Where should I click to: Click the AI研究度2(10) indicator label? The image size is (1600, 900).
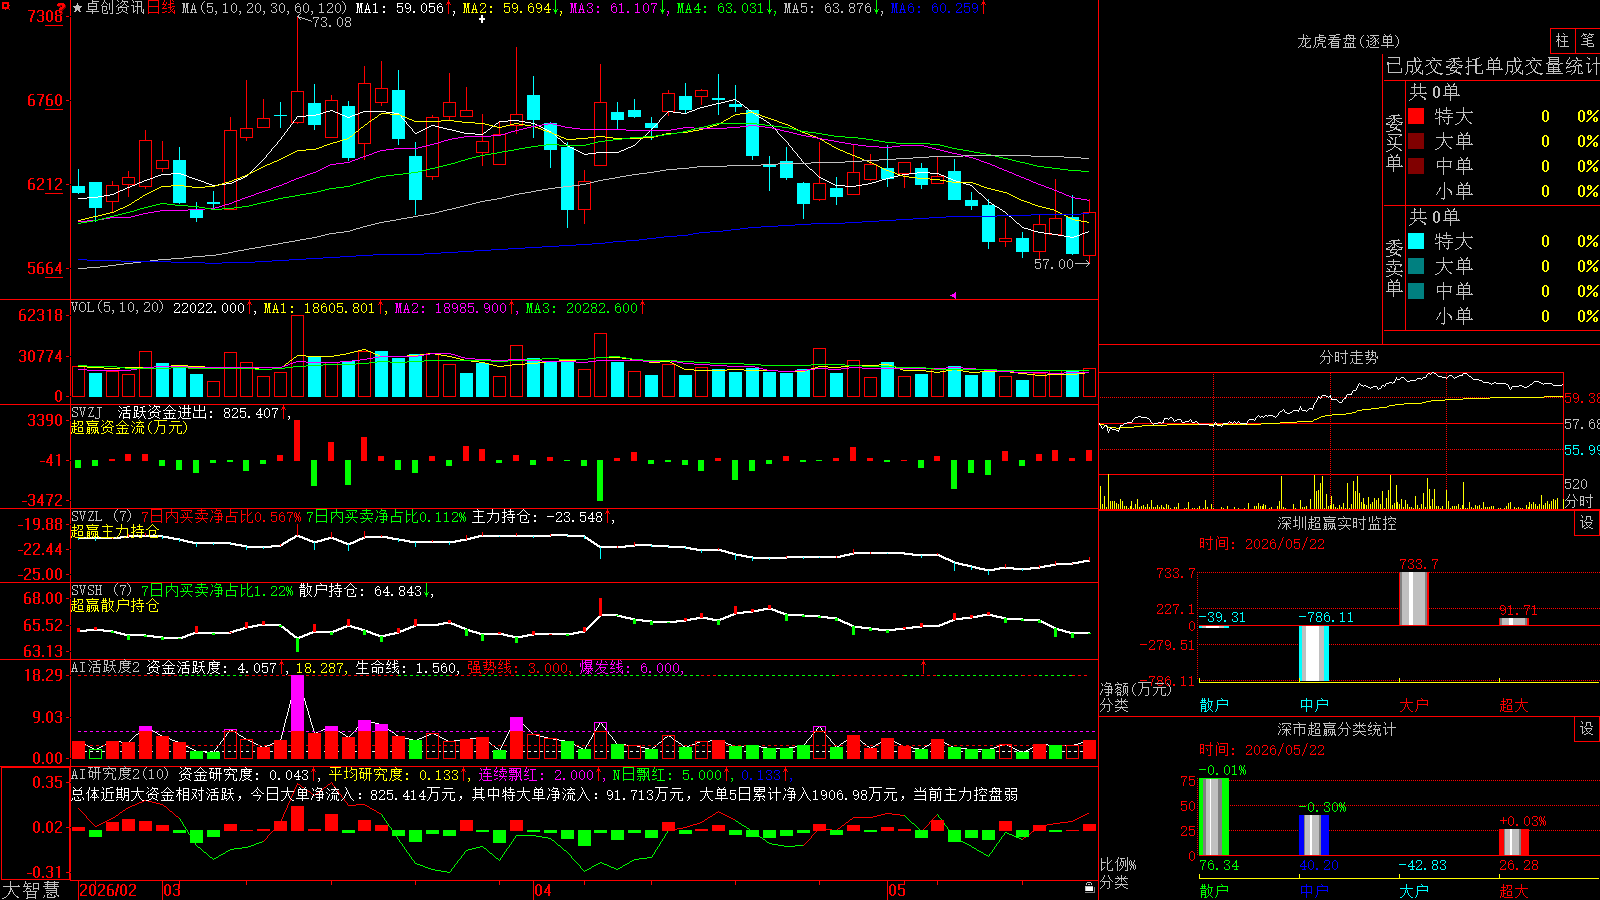point(120,774)
